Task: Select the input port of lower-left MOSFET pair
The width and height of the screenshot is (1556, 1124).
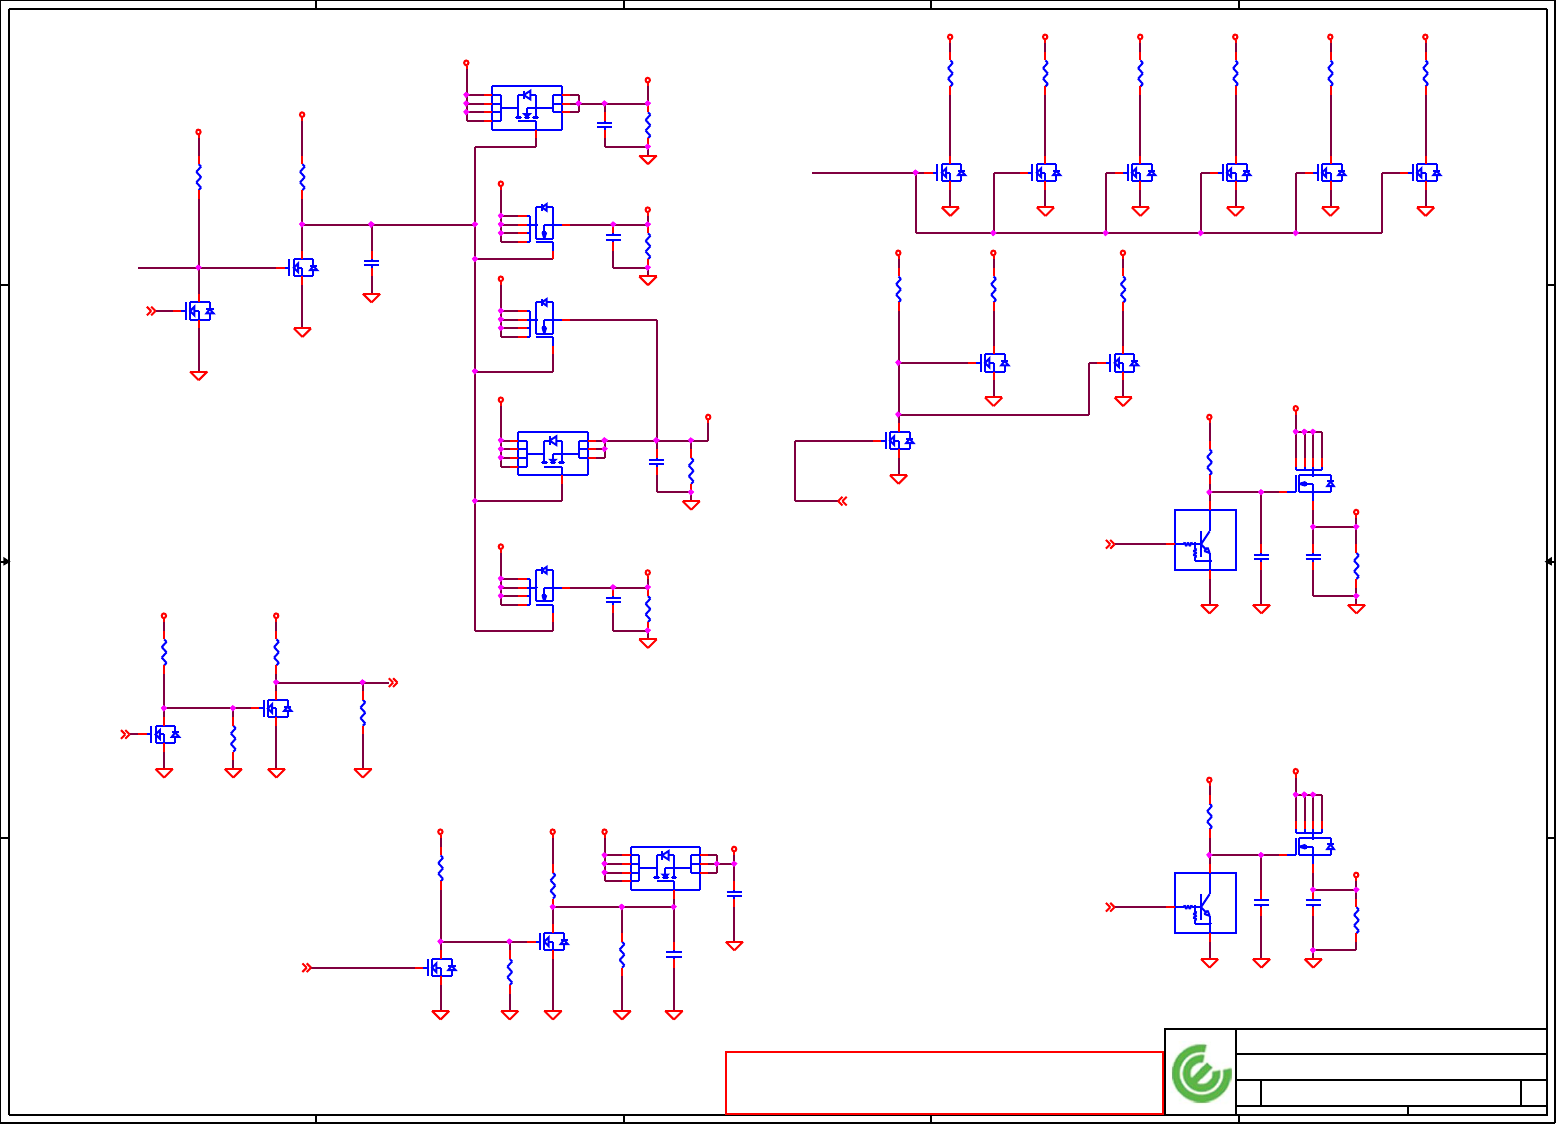Action: [125, 734]
